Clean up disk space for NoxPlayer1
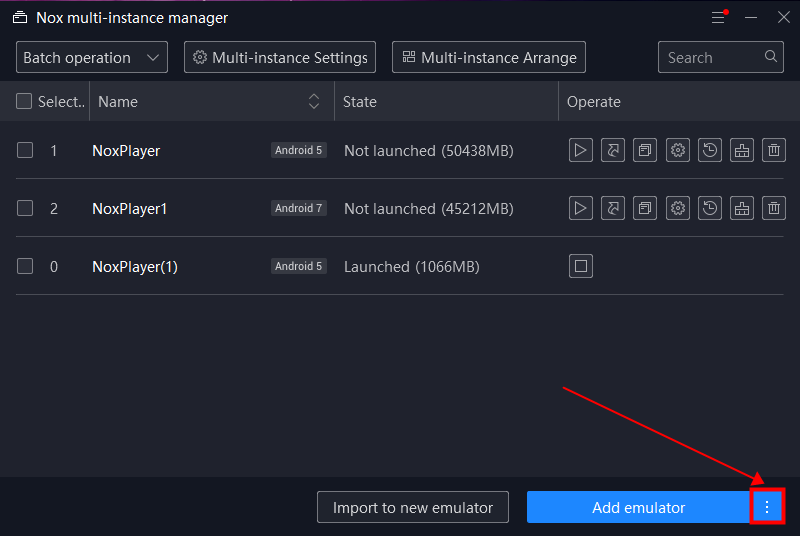Image resolution: width=800 pixels, height=536 pixels. pos(742,209)
